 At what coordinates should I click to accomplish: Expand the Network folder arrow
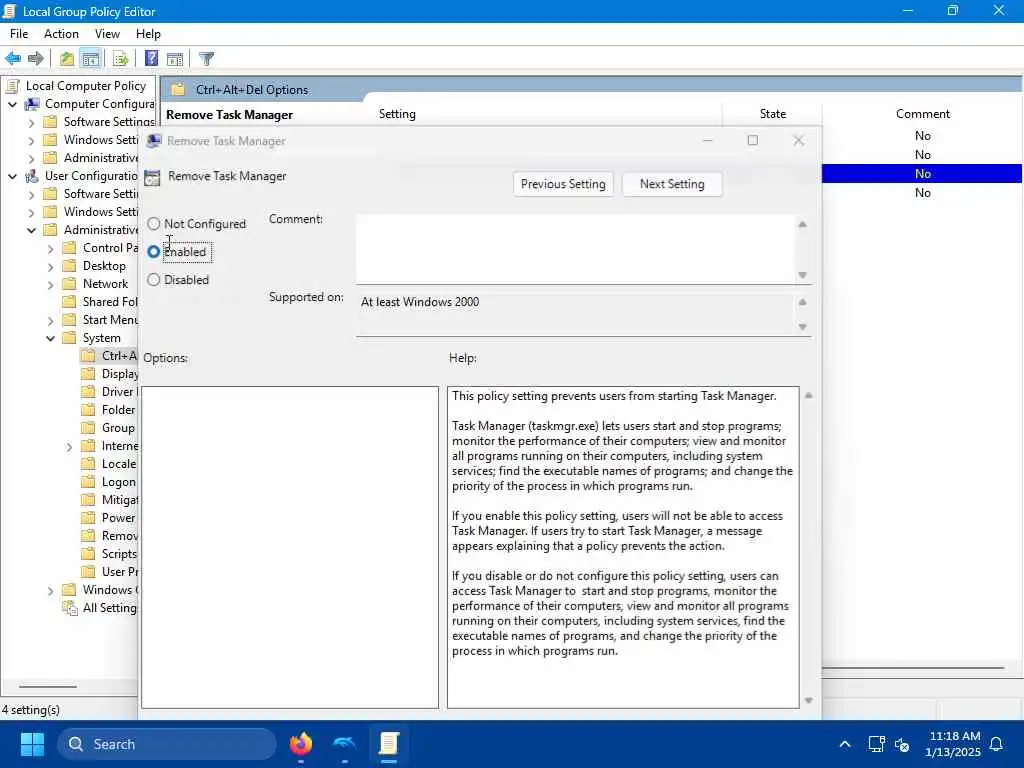point(51,284)
